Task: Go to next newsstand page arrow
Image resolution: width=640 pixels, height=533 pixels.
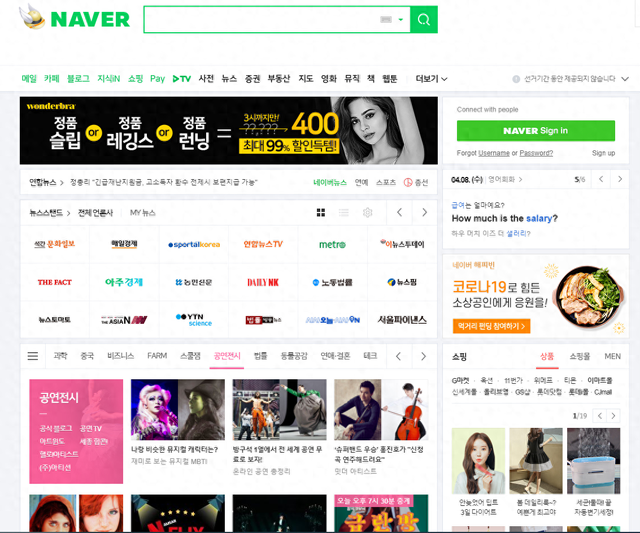Action: click(424, 212)
